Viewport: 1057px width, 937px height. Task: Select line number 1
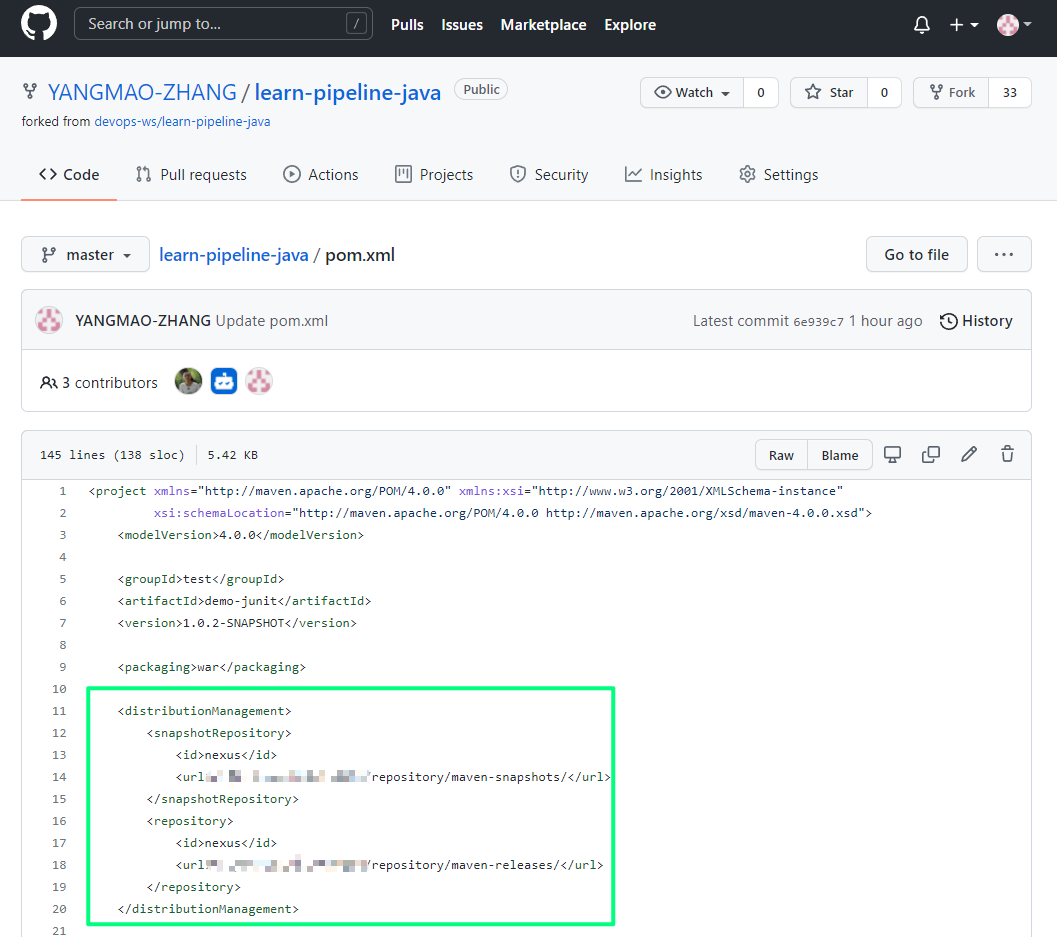[63, 491]
